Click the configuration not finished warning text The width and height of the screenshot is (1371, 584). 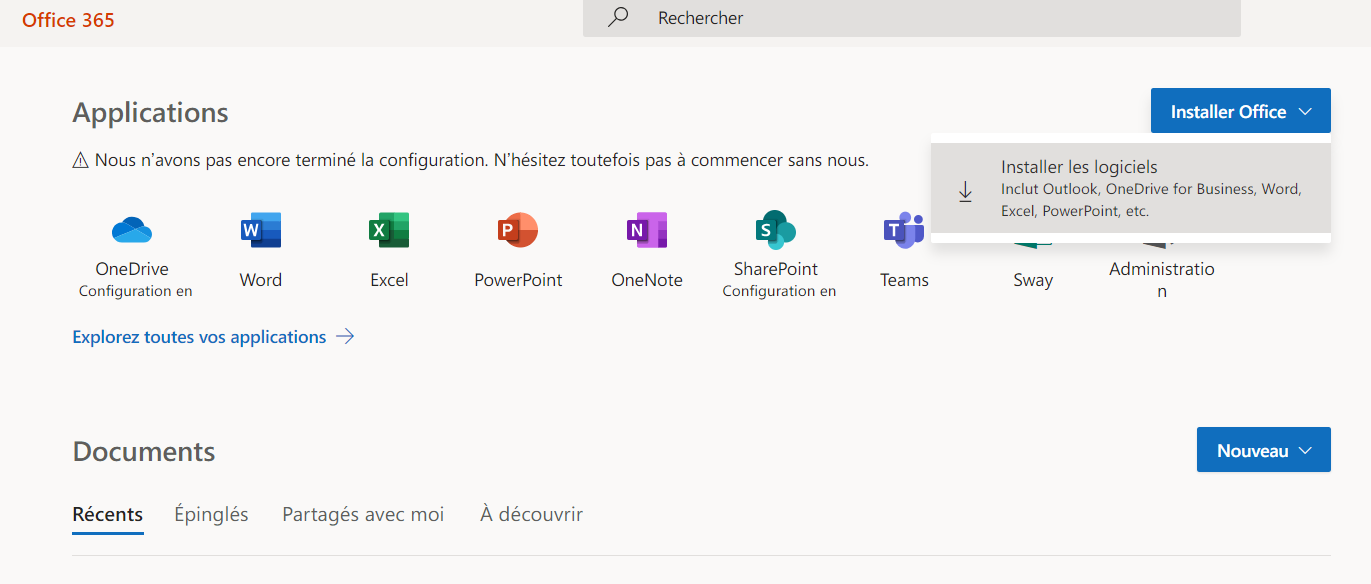pos(482,160)
